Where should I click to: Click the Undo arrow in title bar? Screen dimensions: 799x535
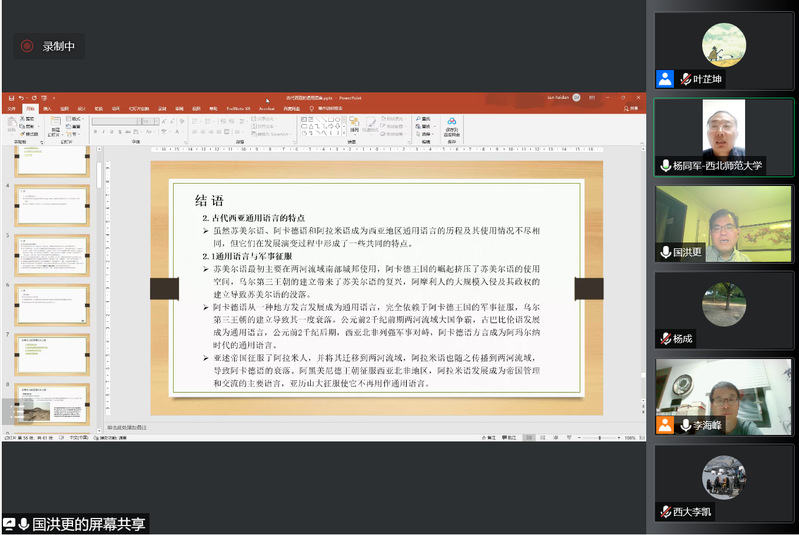(19, 98)
